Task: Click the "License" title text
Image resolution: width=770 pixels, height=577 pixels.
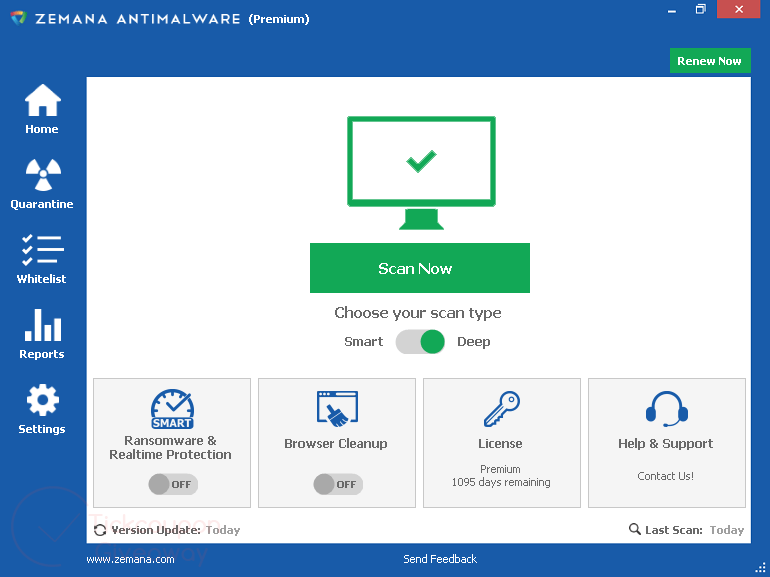Action: pos(500,443)
